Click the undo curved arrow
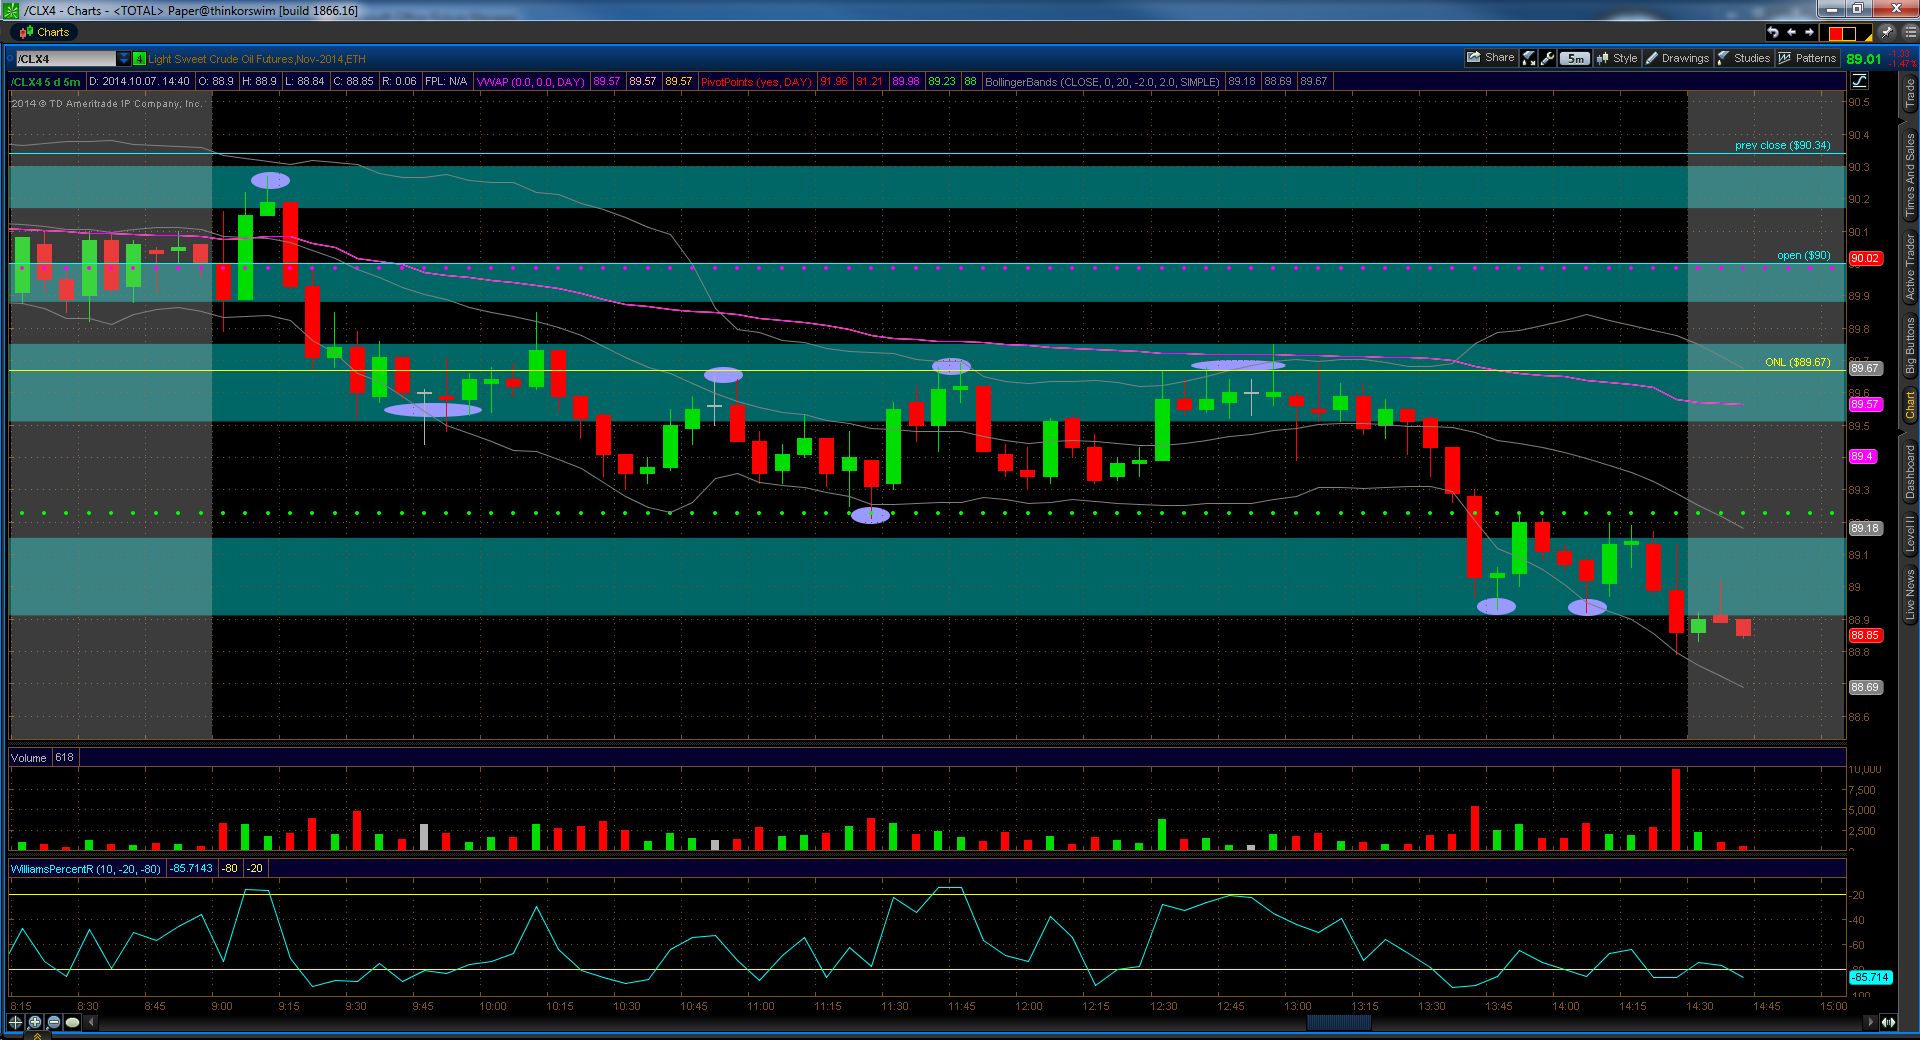 (x=1773, y=33)
